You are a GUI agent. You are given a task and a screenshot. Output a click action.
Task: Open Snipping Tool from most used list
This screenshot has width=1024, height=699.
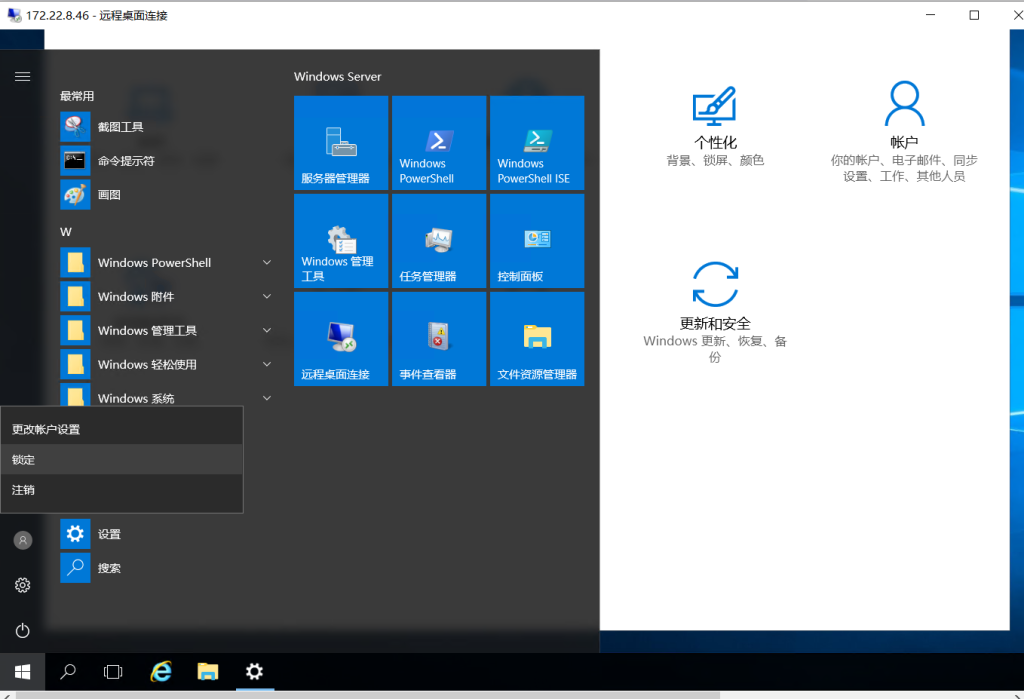(x=120, y=127)
